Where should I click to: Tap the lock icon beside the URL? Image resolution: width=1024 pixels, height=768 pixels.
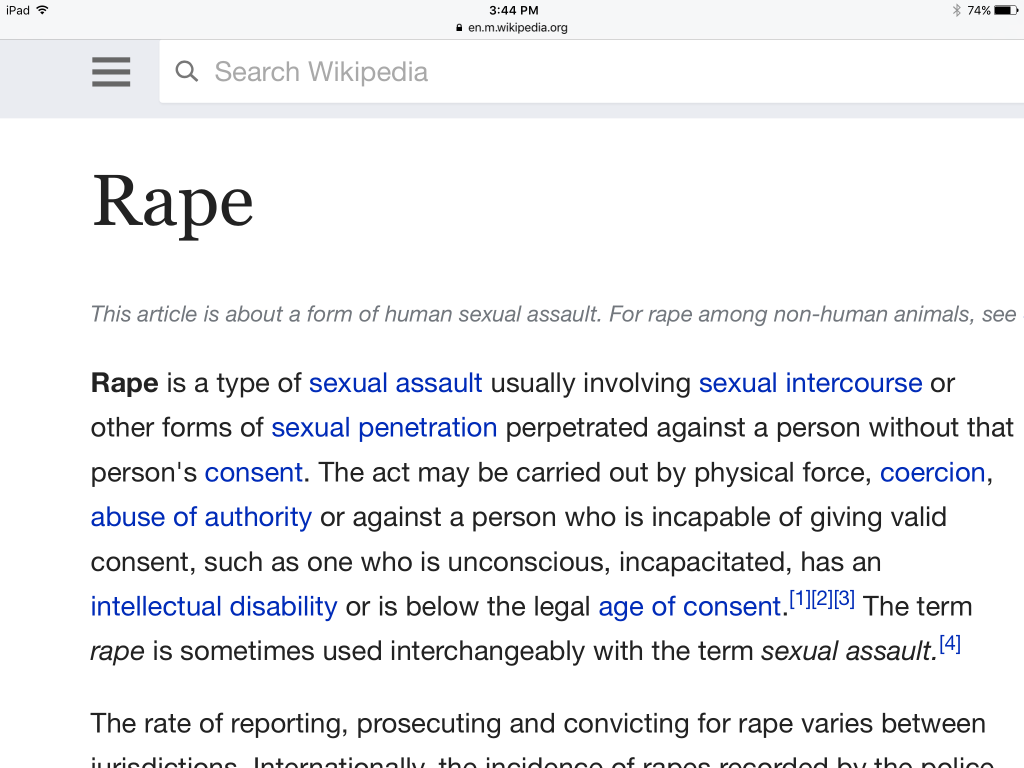(459, 27)
